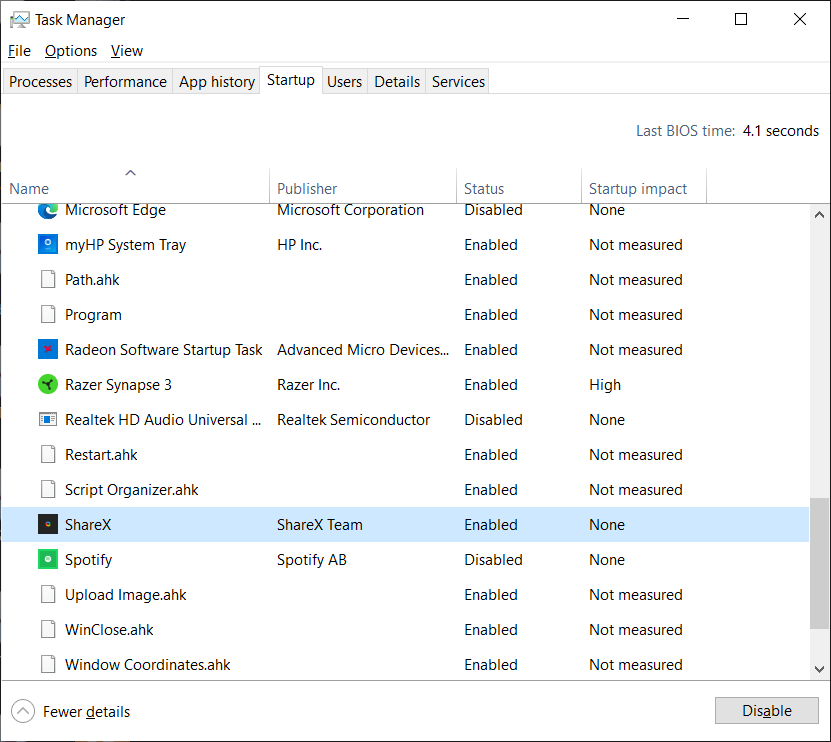
Task: Open the Options menu
Action: point(71,51)
